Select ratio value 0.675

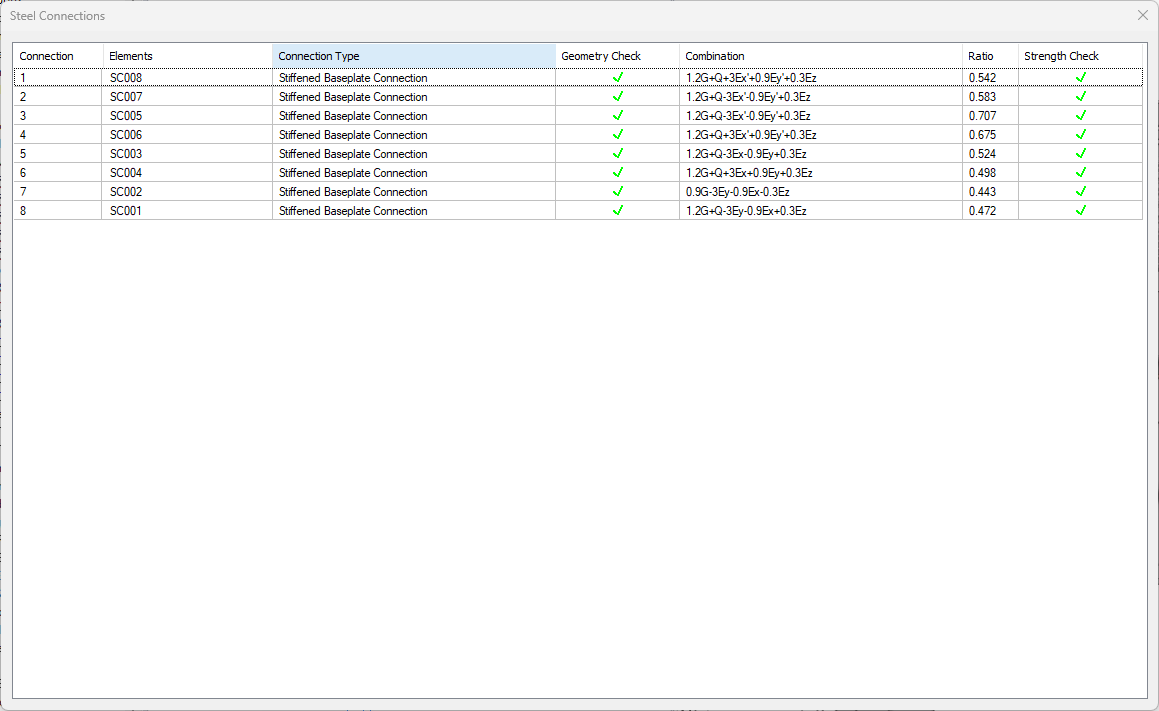pos(990,135)
